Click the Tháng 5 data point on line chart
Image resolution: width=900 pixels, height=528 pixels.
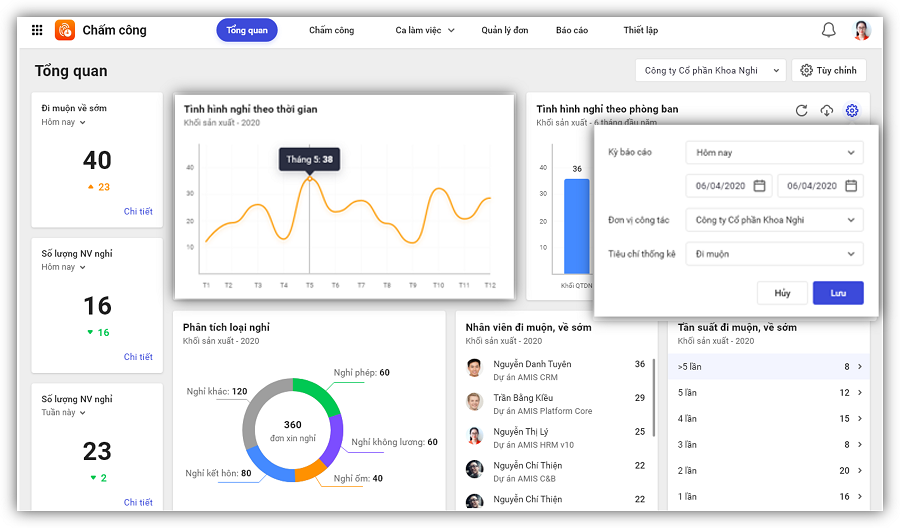pyautogui.click(x=309, y=178)
